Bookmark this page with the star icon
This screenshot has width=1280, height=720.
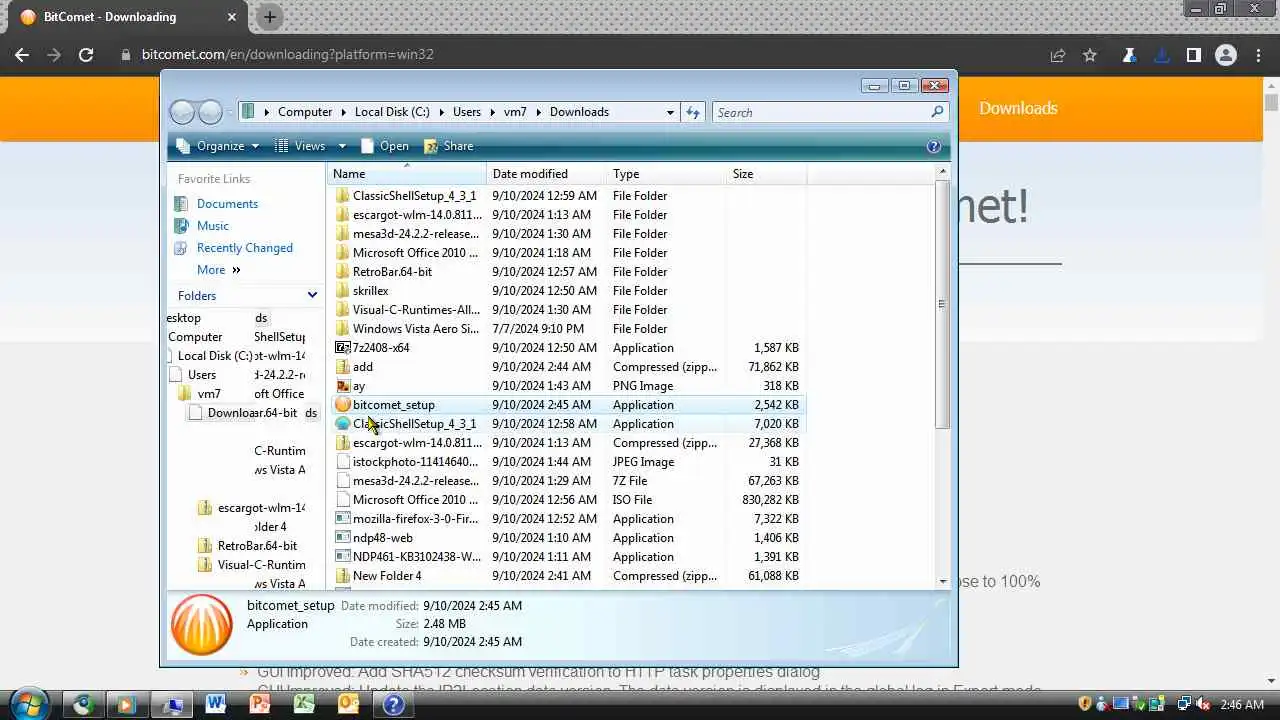(x=1090, y=55)
